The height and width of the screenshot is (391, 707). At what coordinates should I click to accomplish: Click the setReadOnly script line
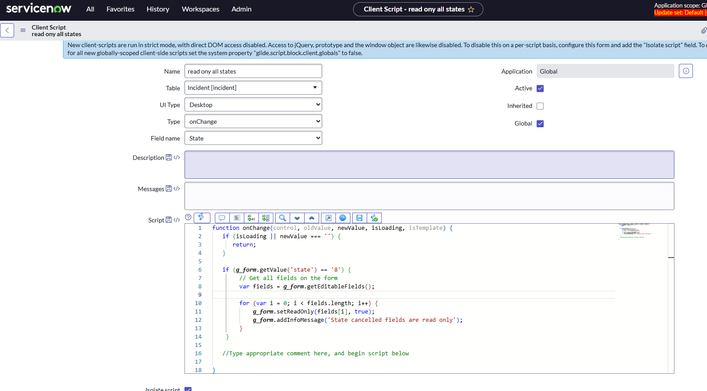click(x=313, y=312)
